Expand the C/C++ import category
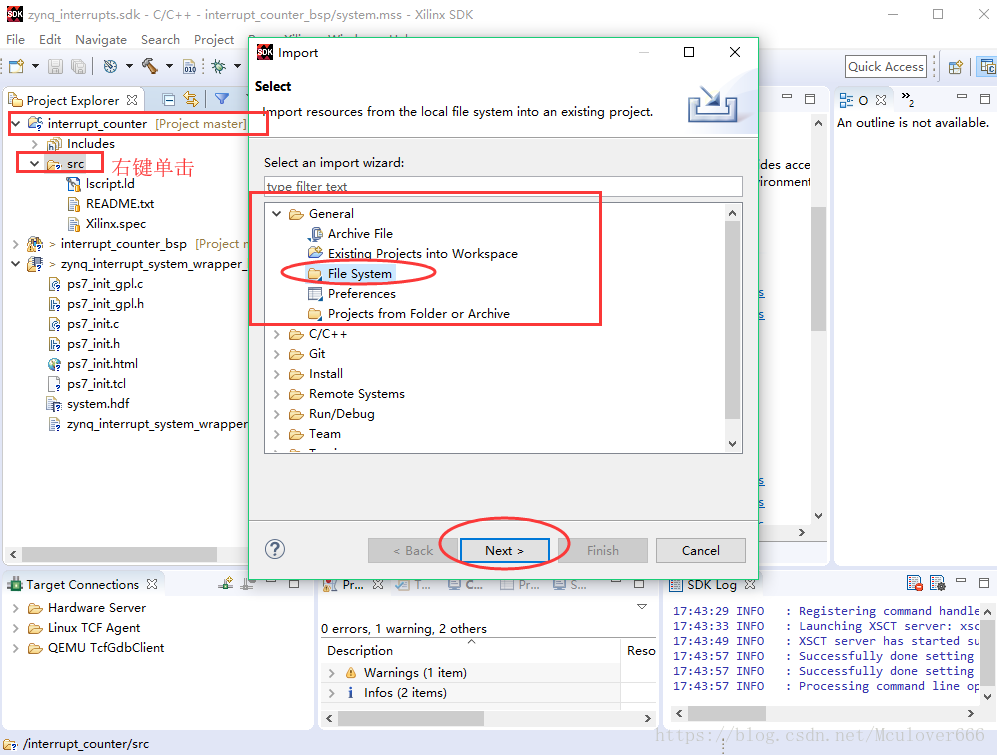The width and height of the screenshot is (997, 755). pos(277,334)
